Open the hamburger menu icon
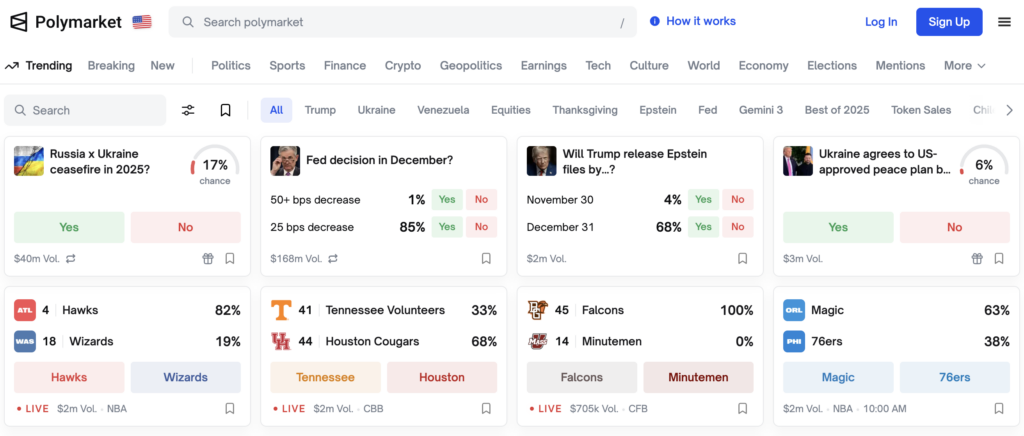This screenshot has height=436, width=1024. (1004, 22)
